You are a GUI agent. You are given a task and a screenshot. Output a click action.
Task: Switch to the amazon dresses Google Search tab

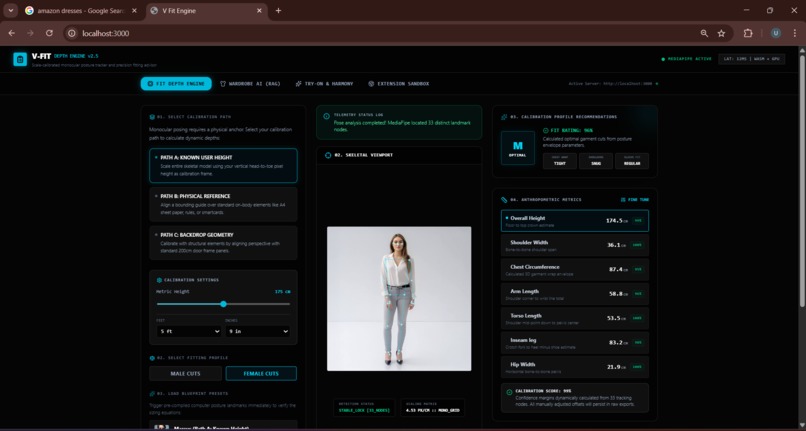81,11
